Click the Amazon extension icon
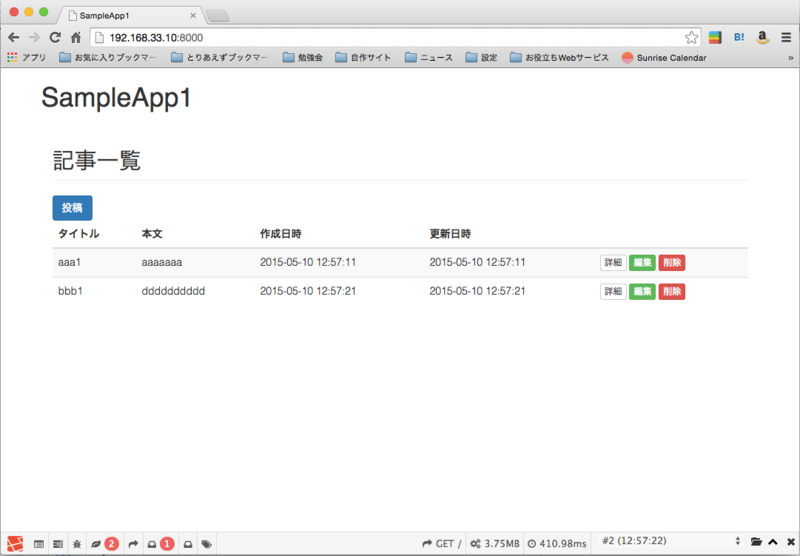 (763, 37)
